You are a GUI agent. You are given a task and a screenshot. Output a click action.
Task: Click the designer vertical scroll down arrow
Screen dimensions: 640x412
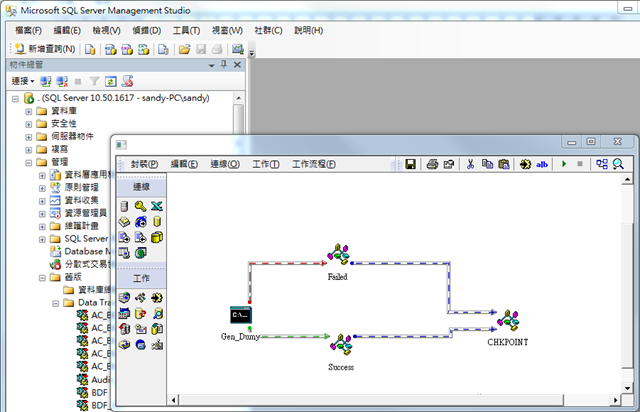coord(627,388)
